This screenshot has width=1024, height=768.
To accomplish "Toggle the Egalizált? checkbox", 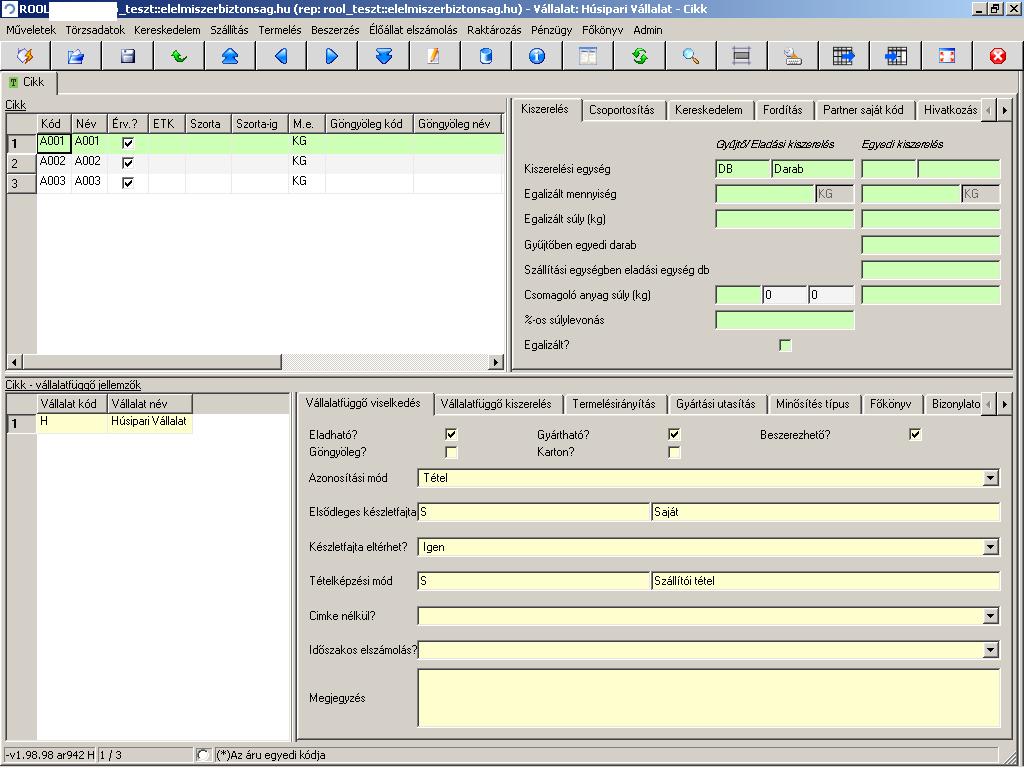I will (x=785, y=345).
